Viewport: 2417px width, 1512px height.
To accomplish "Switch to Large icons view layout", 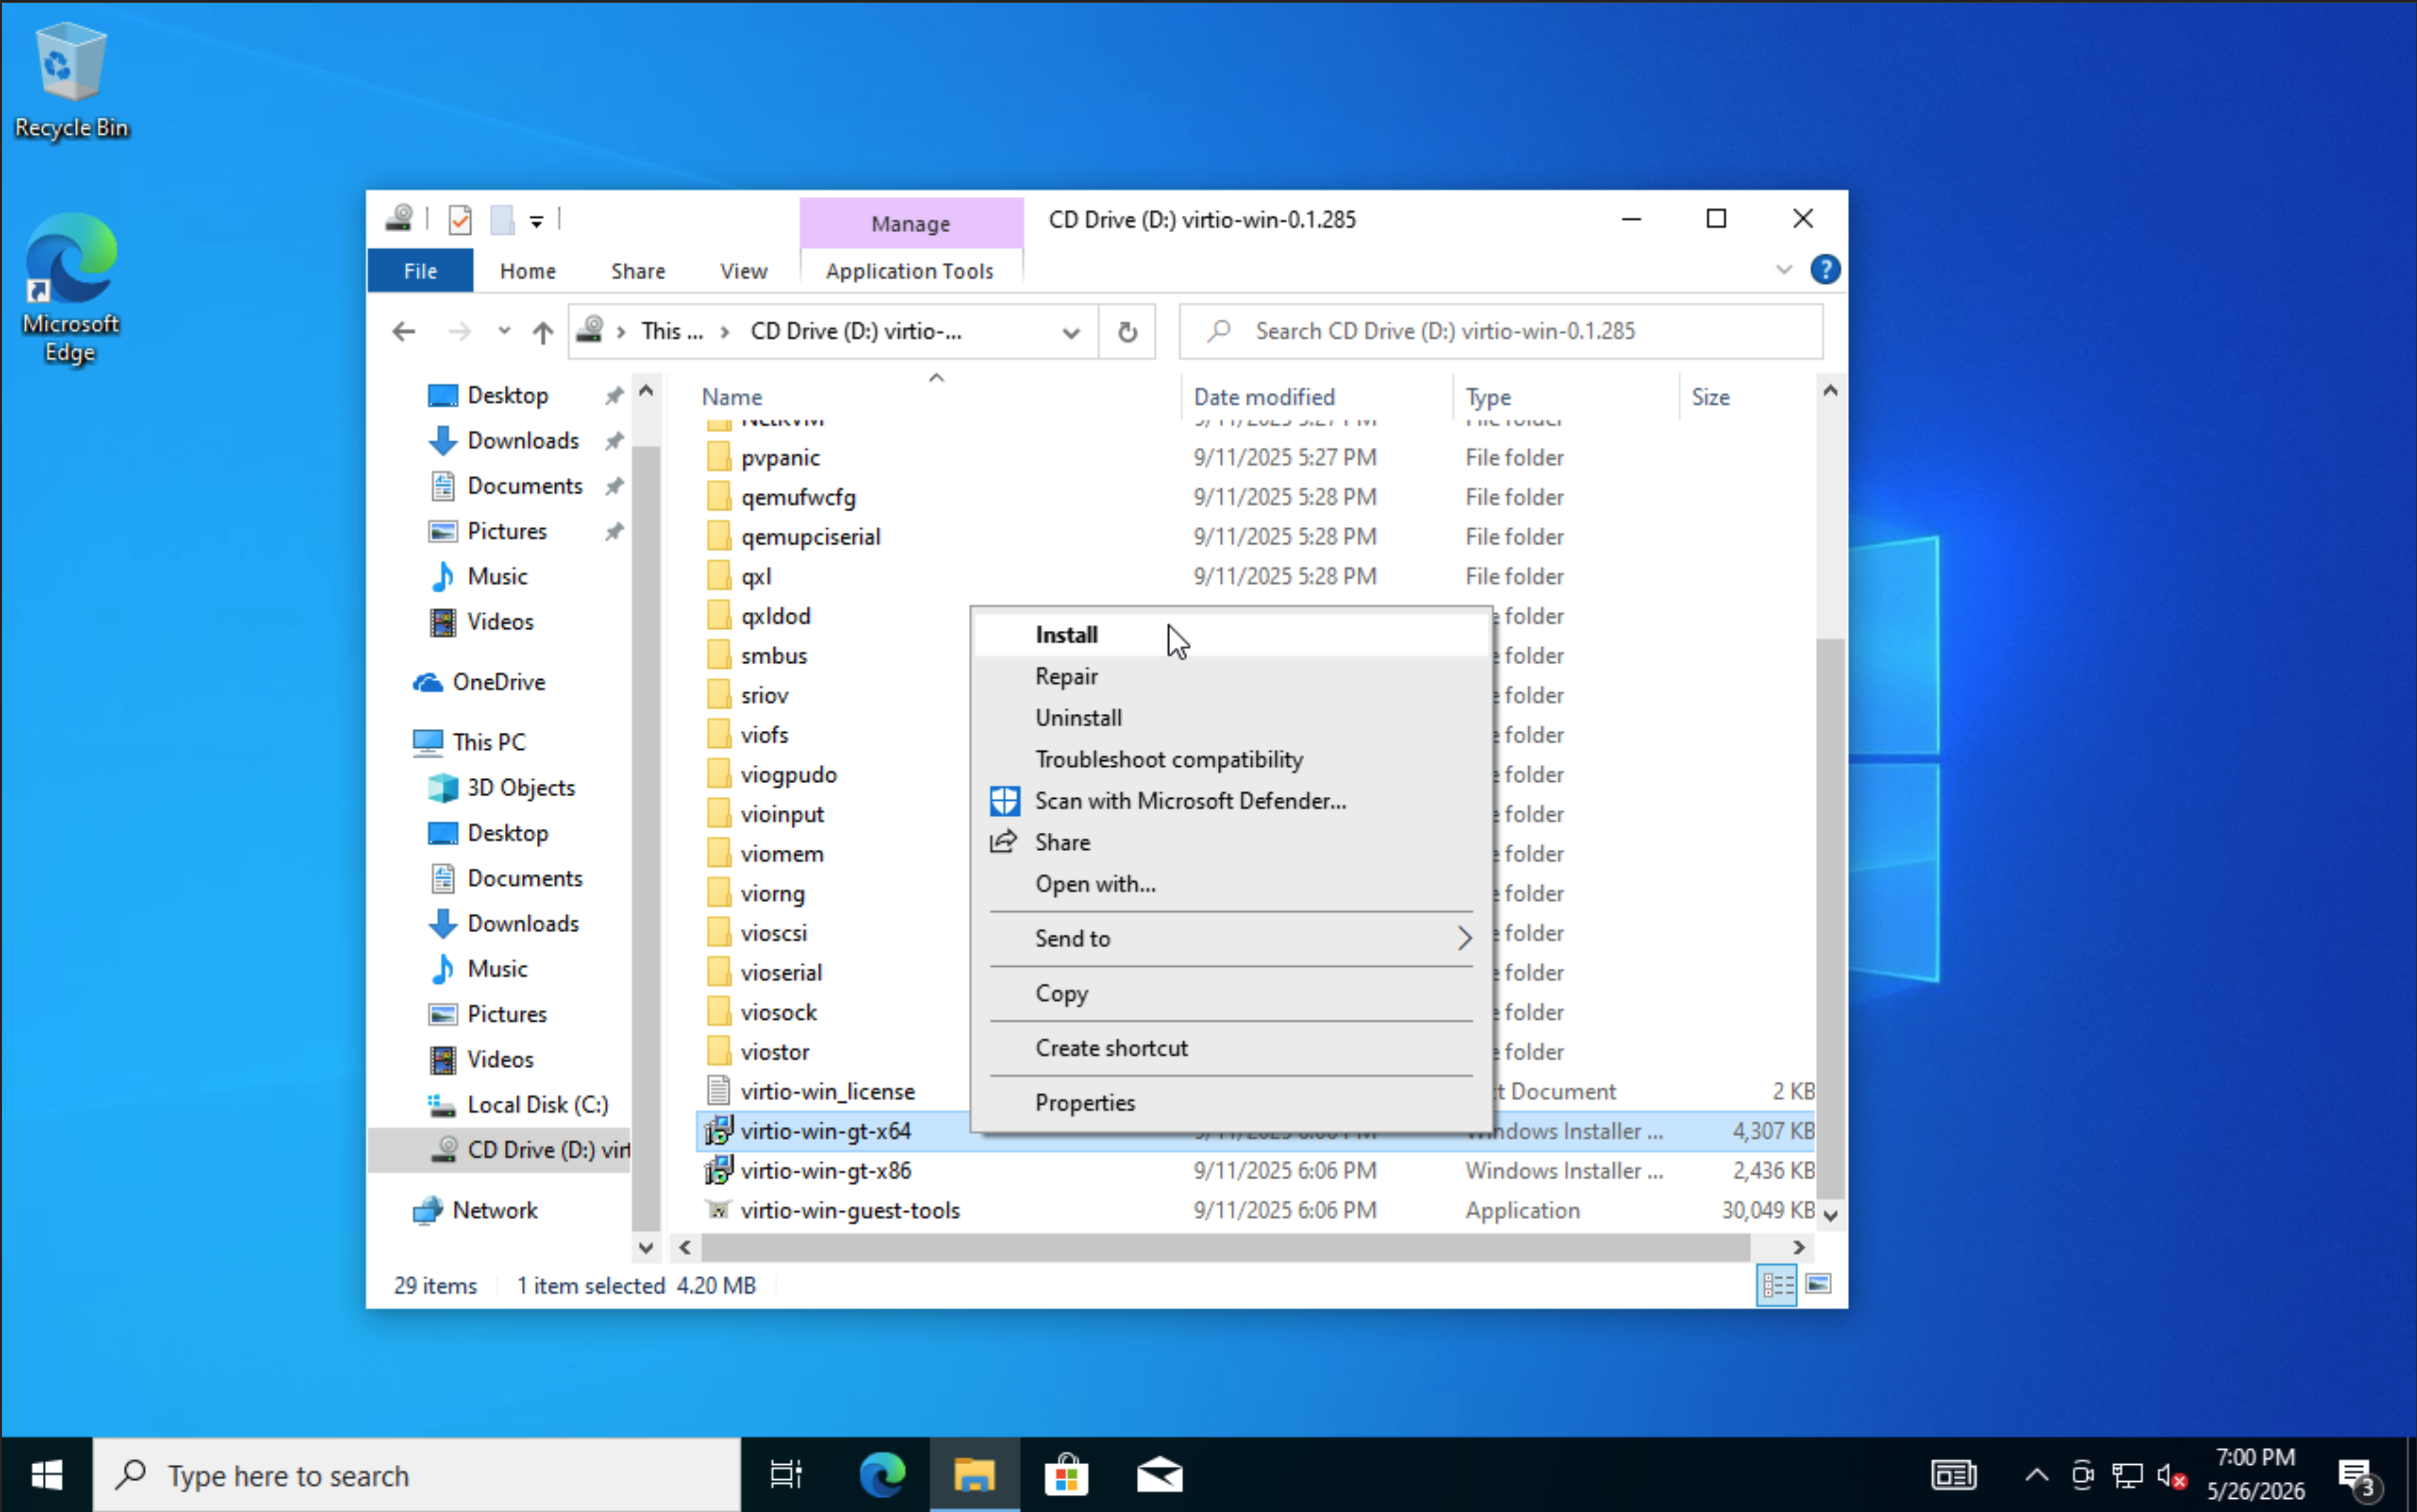I will tap(1819, 1285).
